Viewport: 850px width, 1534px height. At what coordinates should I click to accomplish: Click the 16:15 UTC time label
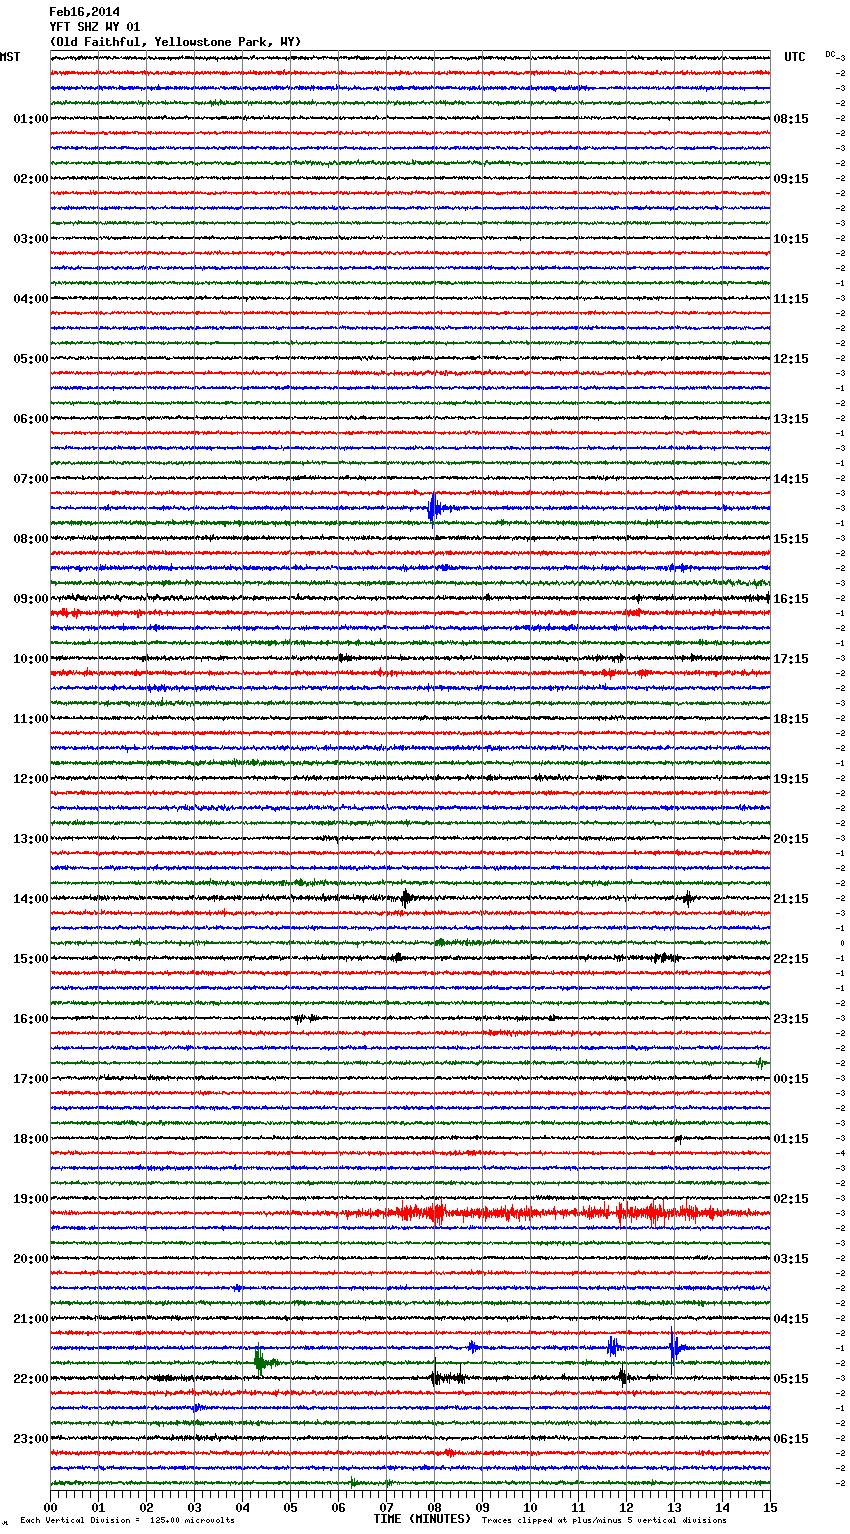[x=791, y=599]
